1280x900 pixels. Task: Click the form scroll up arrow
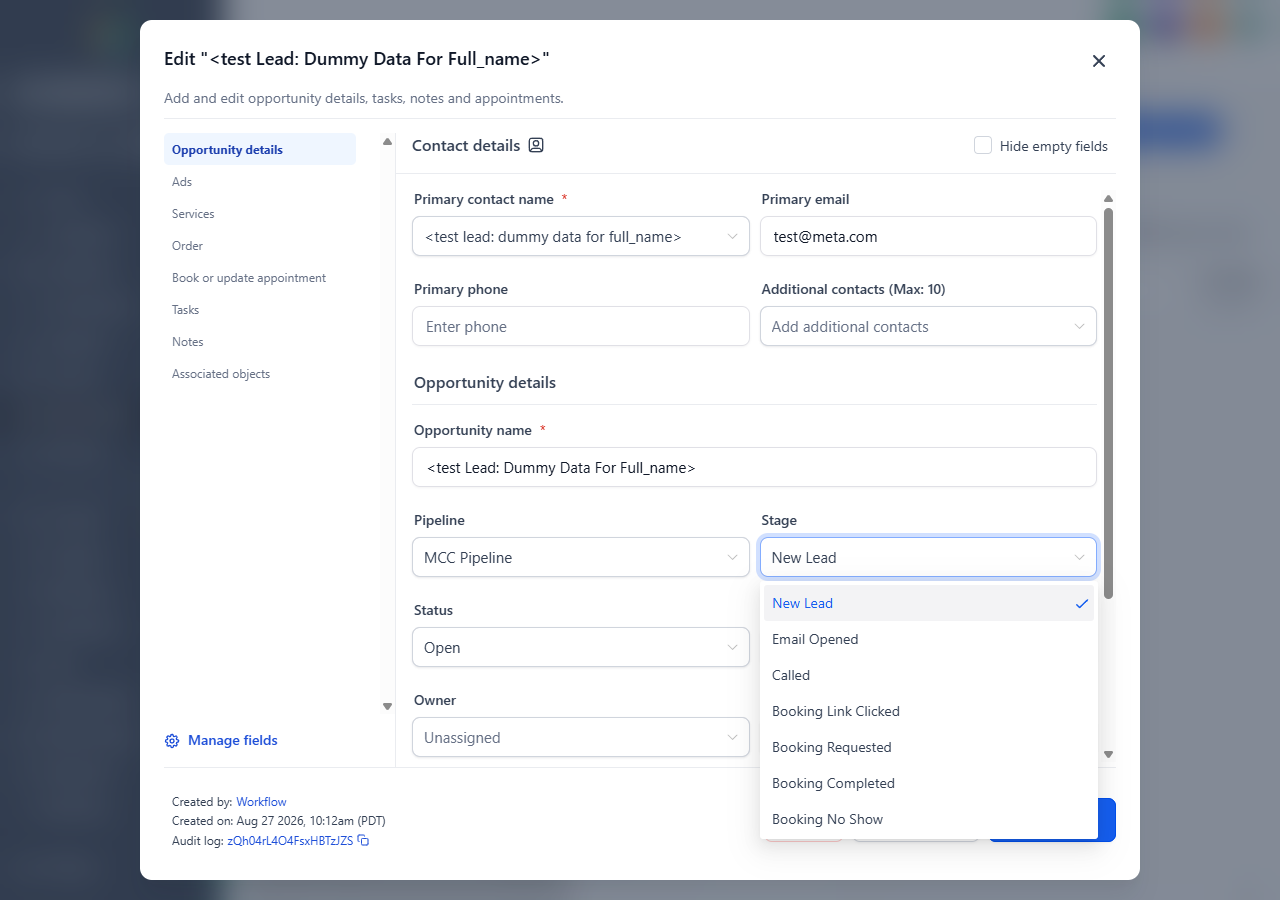(x=1108, y=198)
